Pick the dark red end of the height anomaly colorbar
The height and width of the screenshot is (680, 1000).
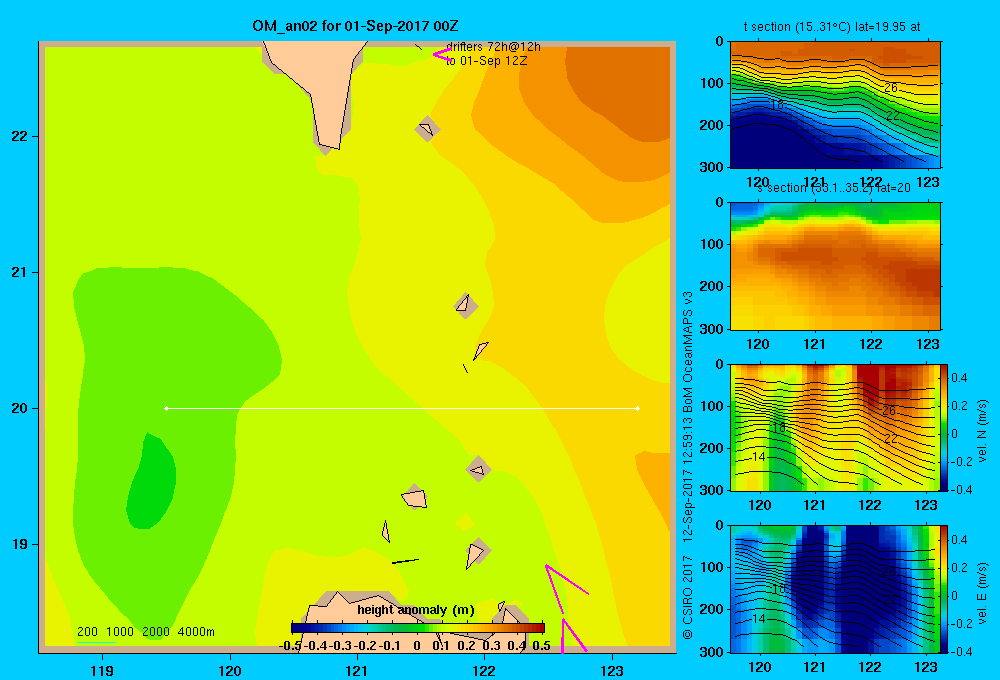click(x=538, y=628)
